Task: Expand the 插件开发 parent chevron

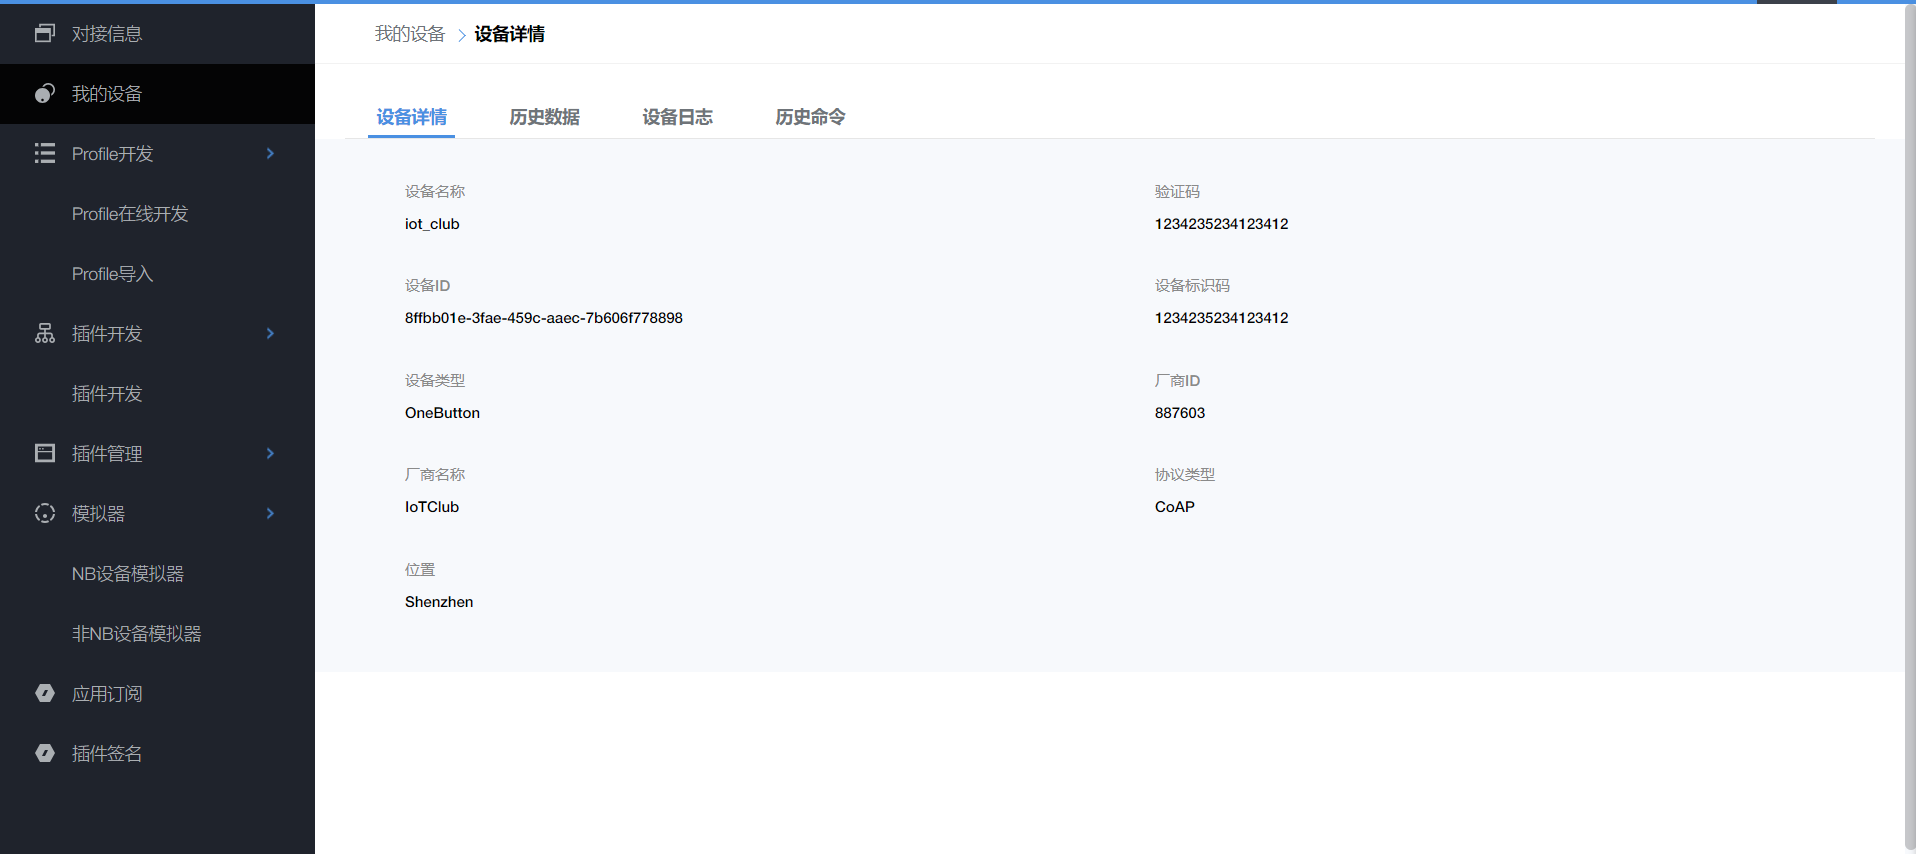Action: 270,333
